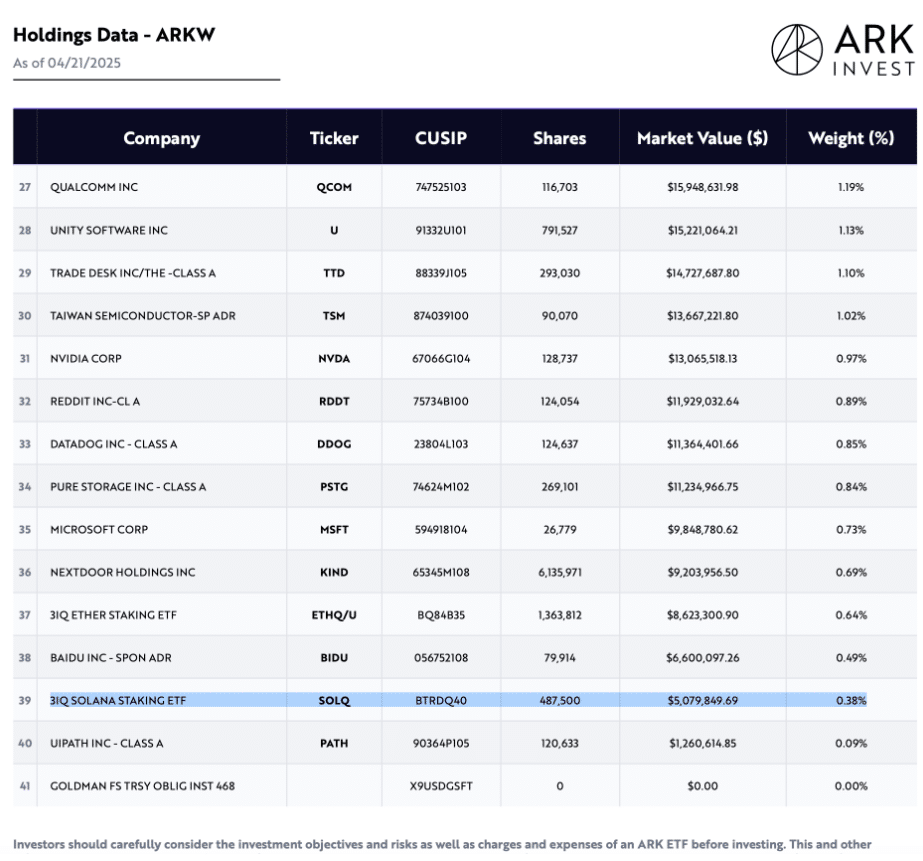This screenshot has width=923, height=861.
Task: Click shares value 128,737
Action: [559, 358]
